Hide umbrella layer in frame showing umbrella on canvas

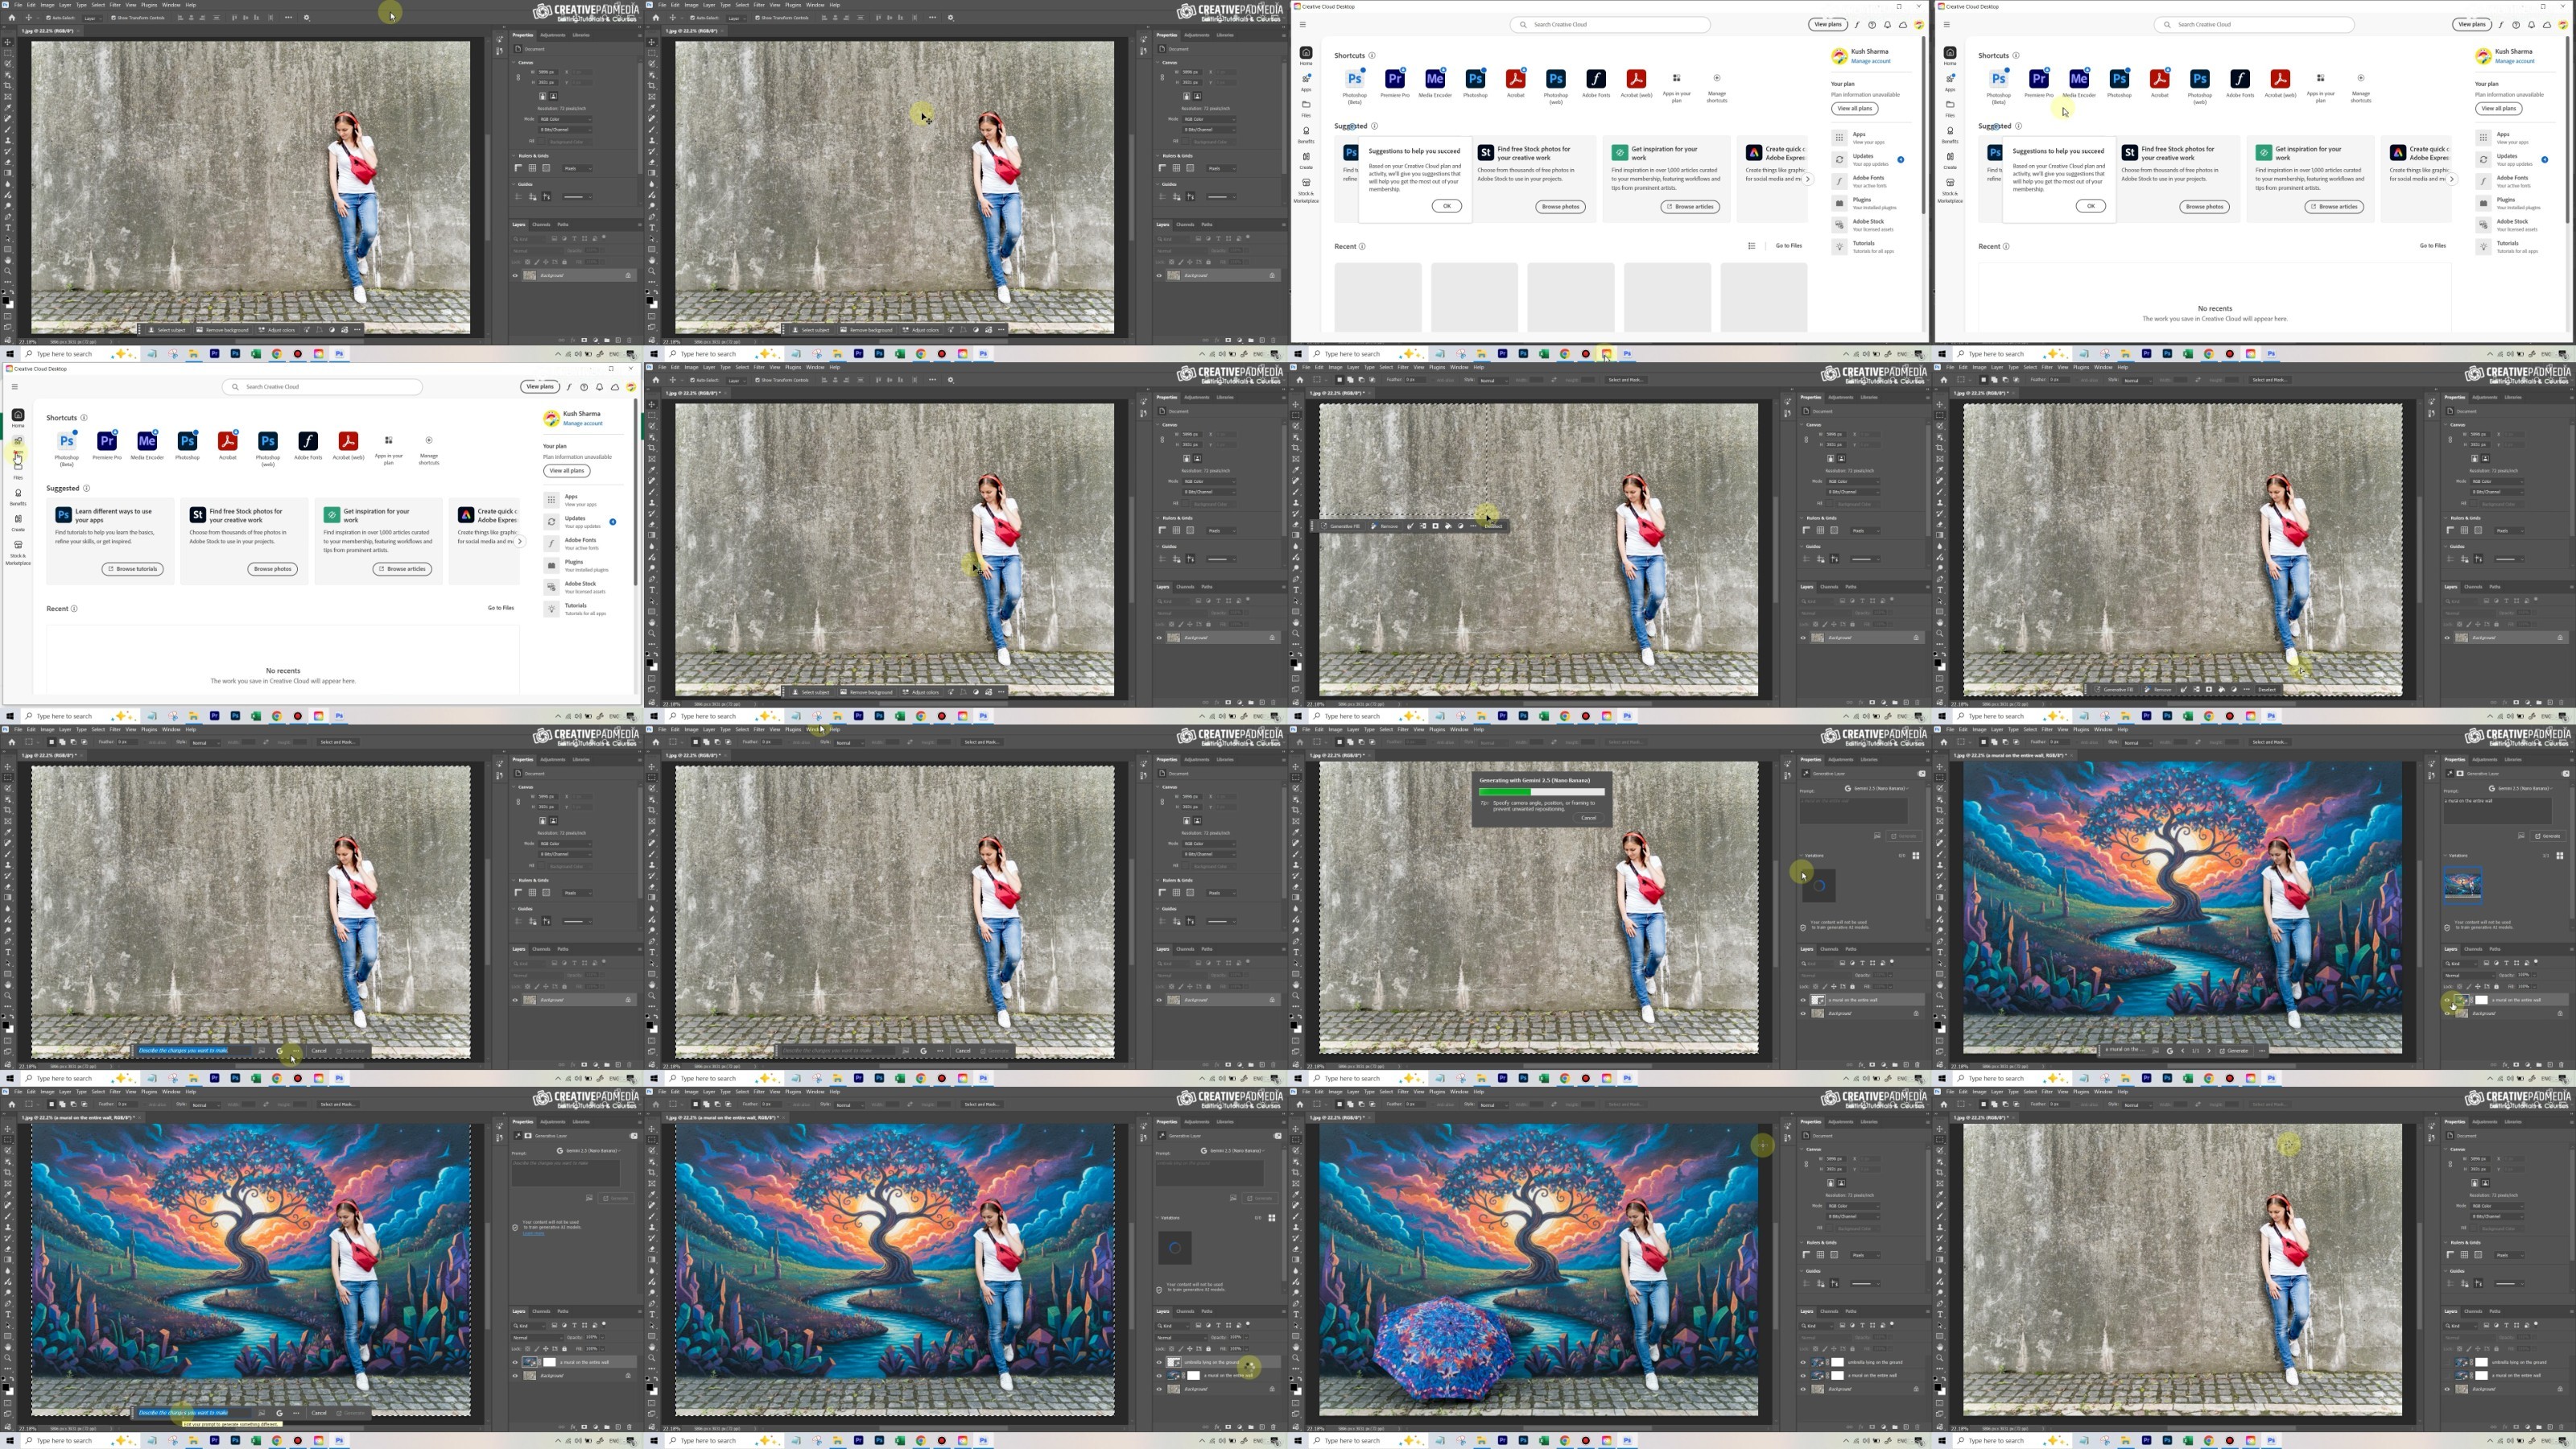(x=1804, y=1362)
